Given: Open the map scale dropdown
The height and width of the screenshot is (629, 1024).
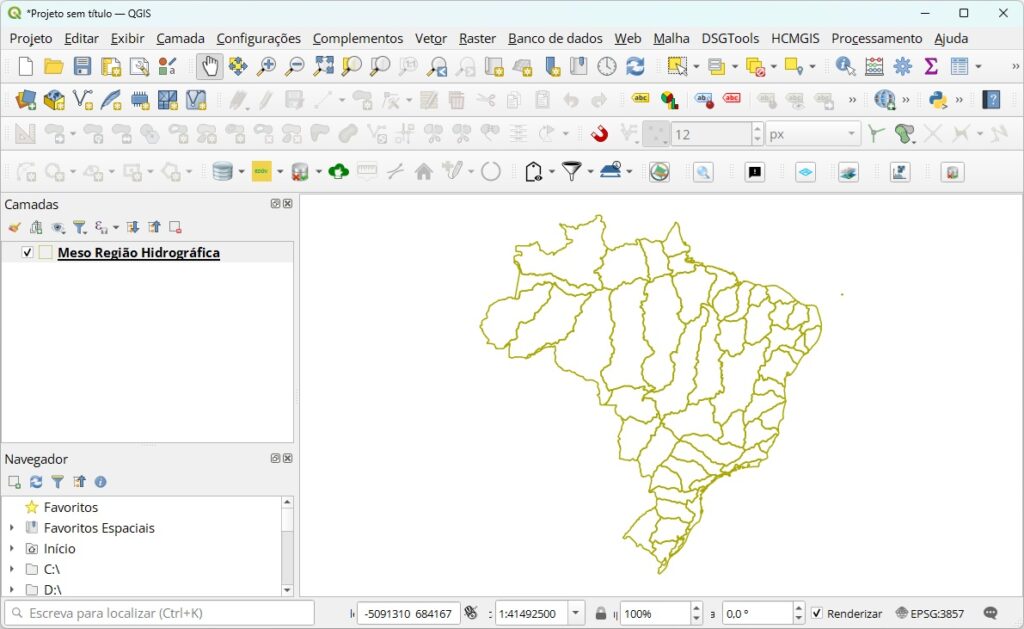Looking at the screenshot, I should [x=576, y=613].
